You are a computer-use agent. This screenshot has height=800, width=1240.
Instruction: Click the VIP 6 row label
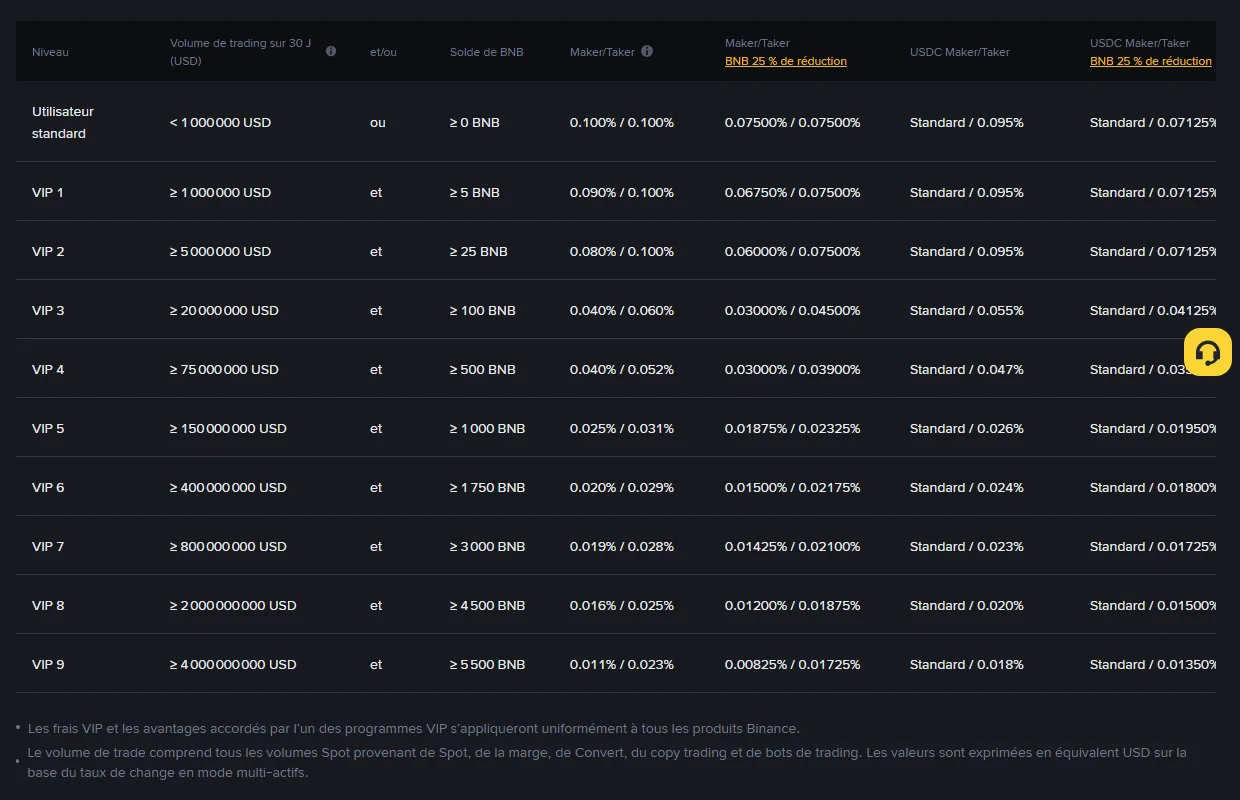(x=48, y=487)
